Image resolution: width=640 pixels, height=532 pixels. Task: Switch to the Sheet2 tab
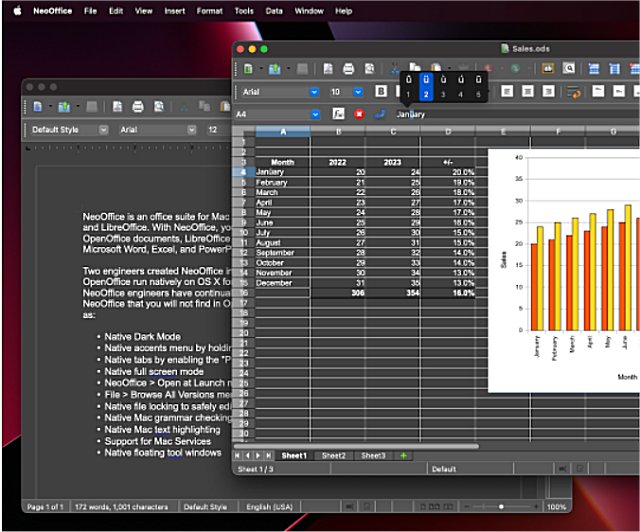click(x=334, y=455)
